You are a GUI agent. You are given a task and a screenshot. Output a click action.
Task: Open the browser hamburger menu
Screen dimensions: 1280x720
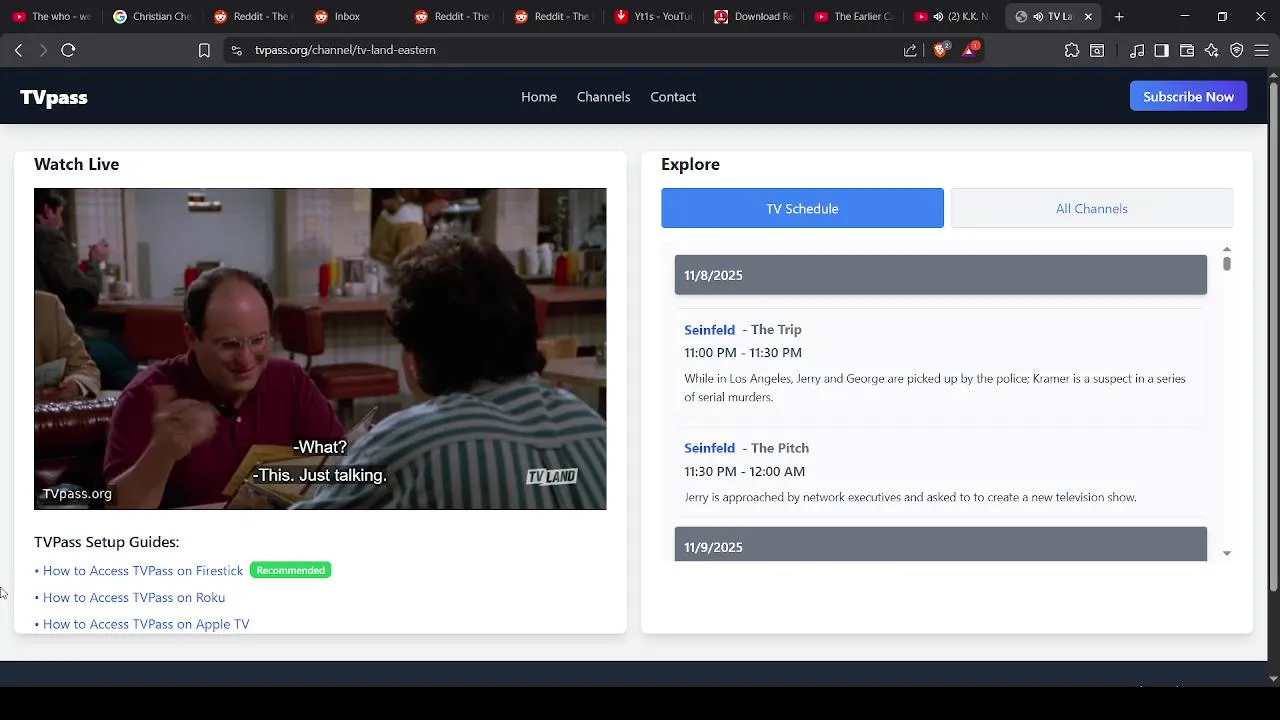1262,50
